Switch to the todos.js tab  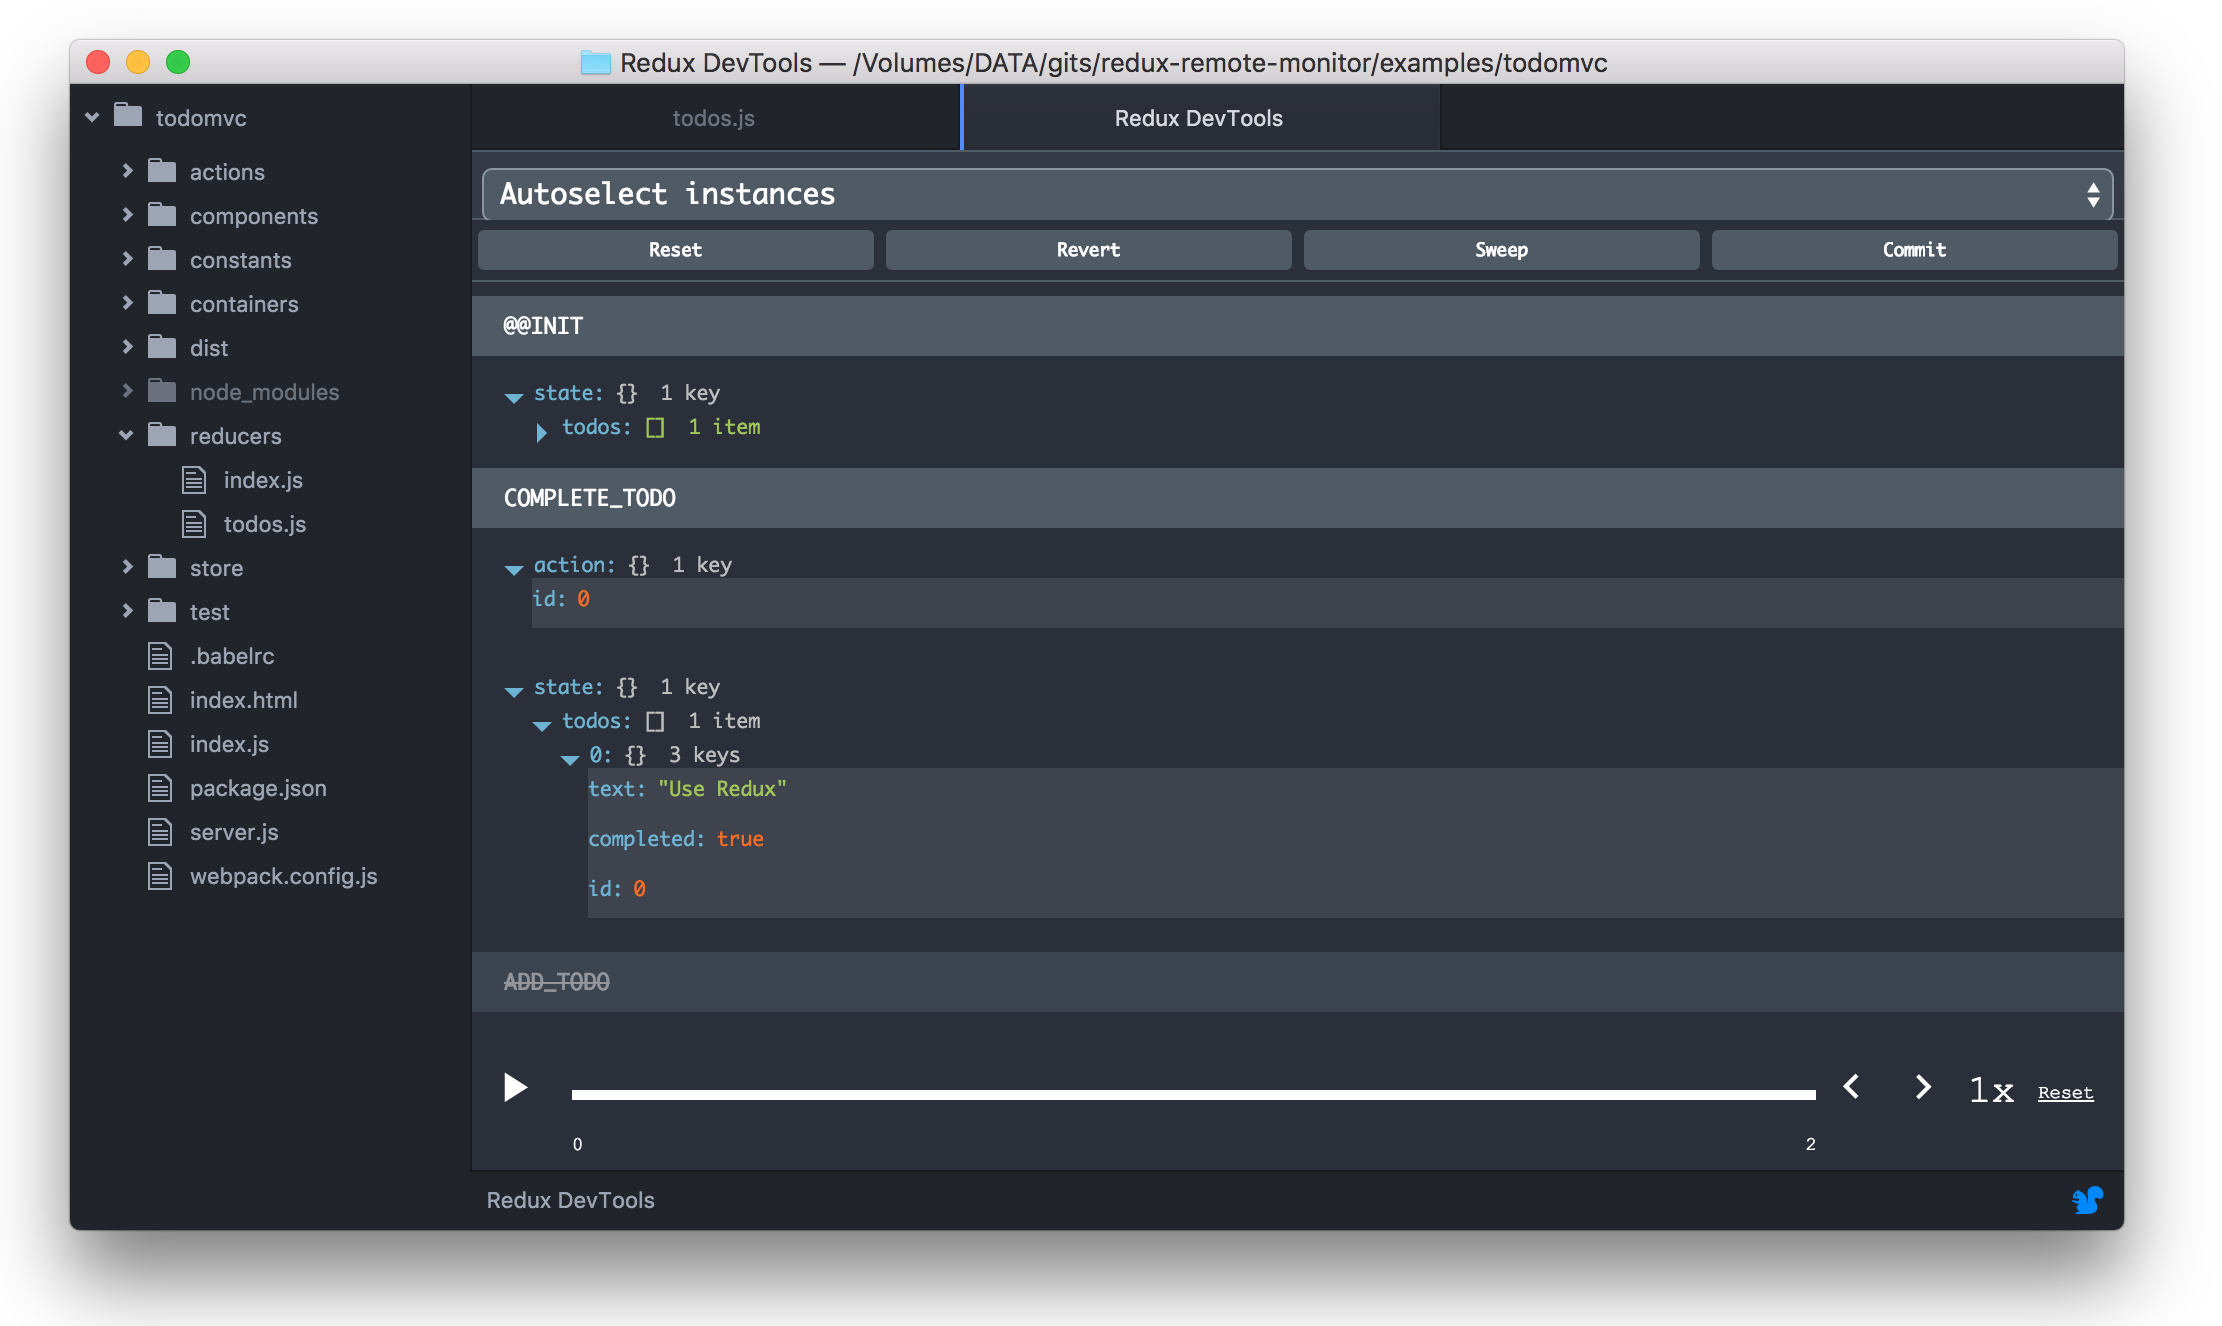[x=713, y=118]
